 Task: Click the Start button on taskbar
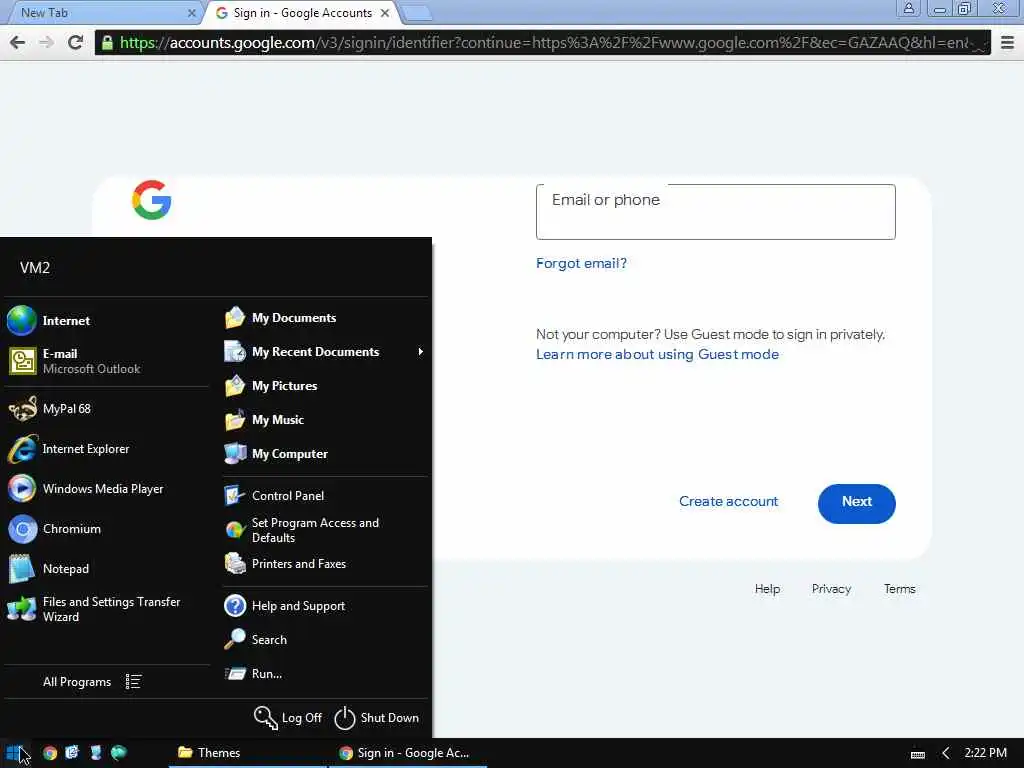(16, 753)
